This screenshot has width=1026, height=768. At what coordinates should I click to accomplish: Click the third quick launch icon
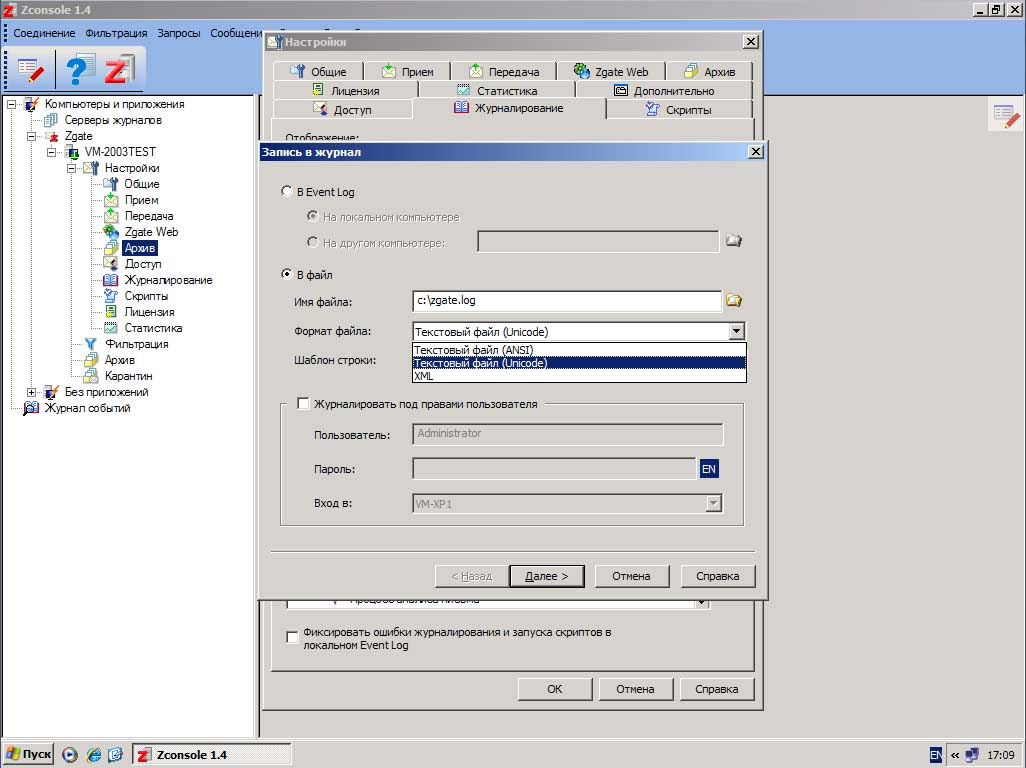(x=115, y=755)
